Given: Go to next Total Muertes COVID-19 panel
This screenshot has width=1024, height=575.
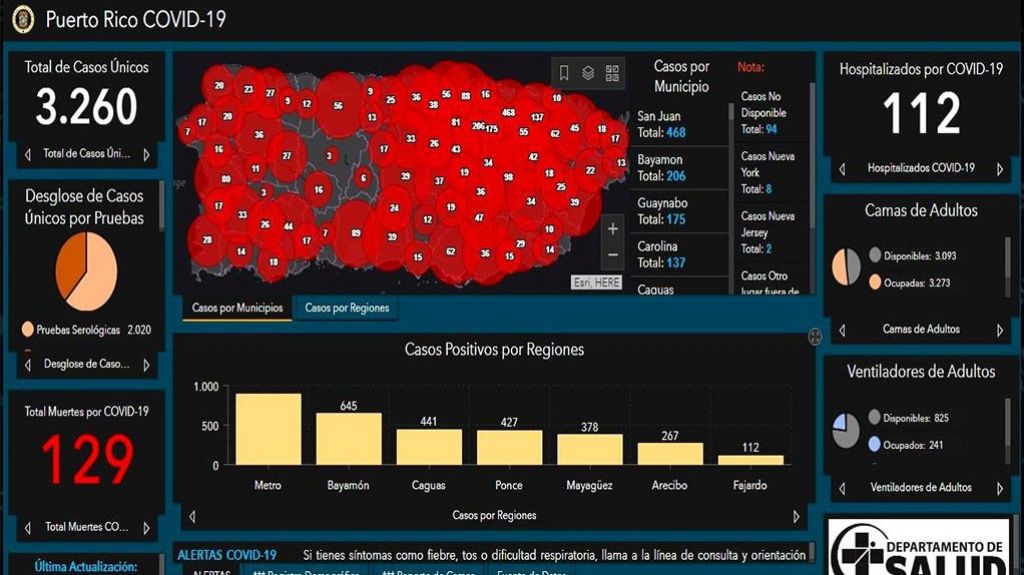Looking at the screenshot, I should [x=146, y=527].
